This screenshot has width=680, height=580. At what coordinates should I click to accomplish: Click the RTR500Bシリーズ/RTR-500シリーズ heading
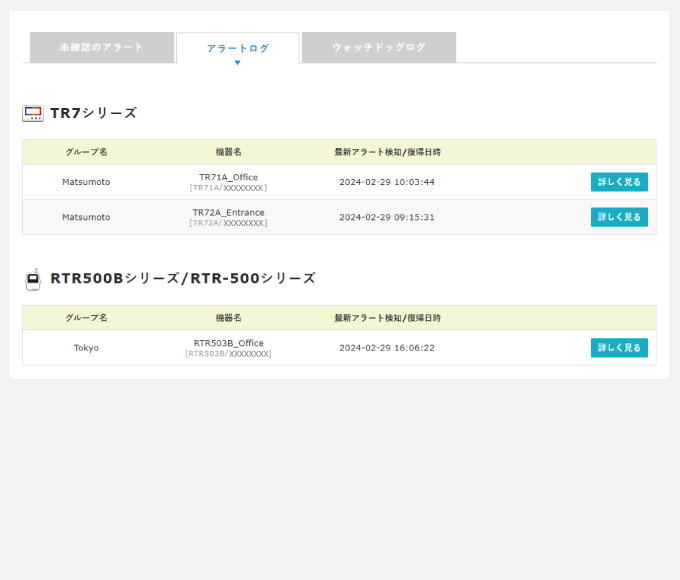pos(182,279)
